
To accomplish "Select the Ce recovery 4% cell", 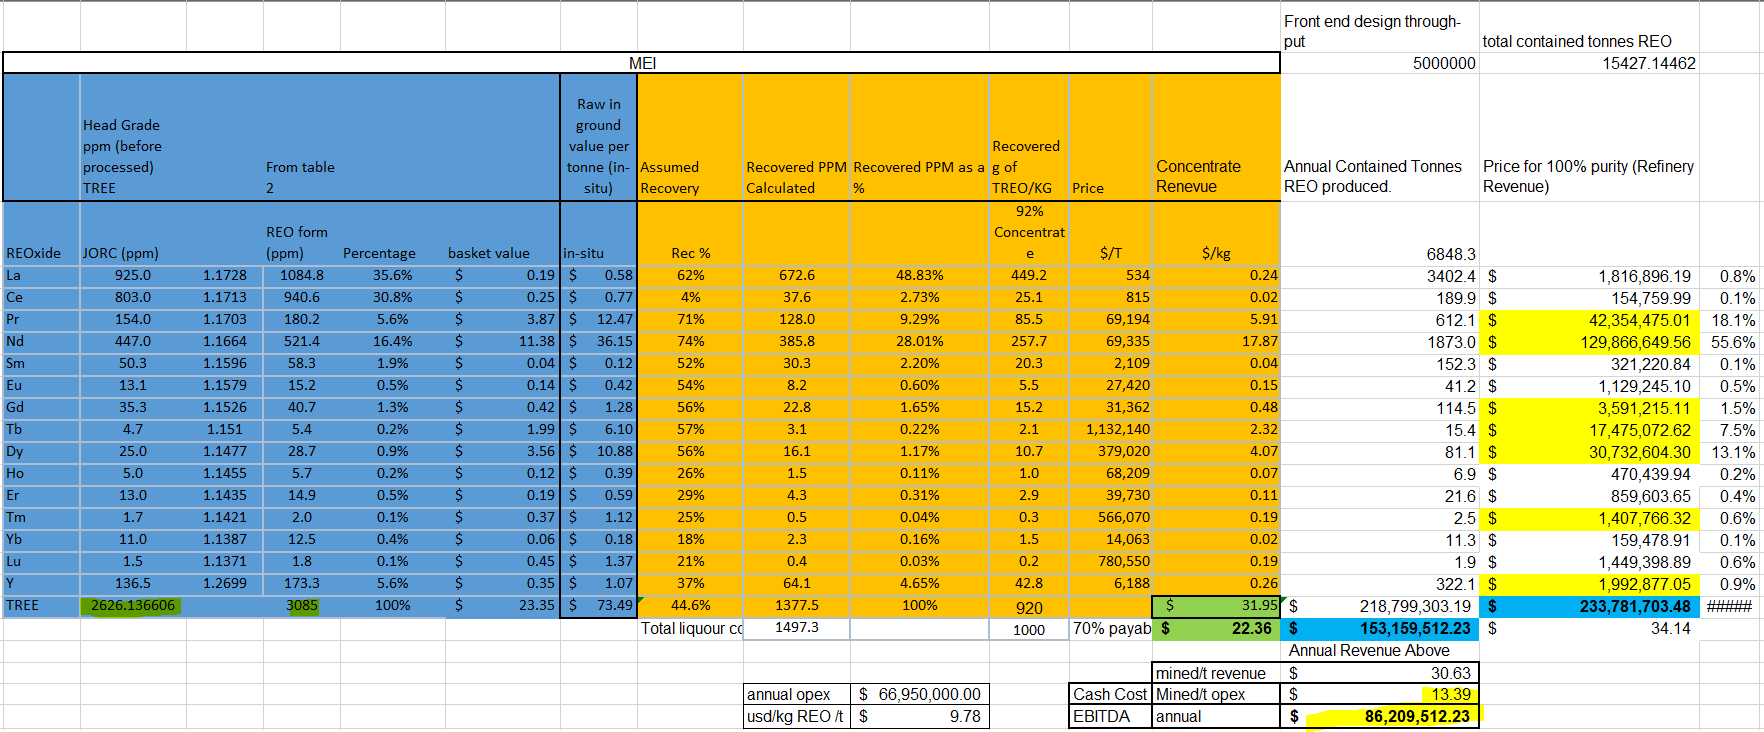I will coord(690,297).
